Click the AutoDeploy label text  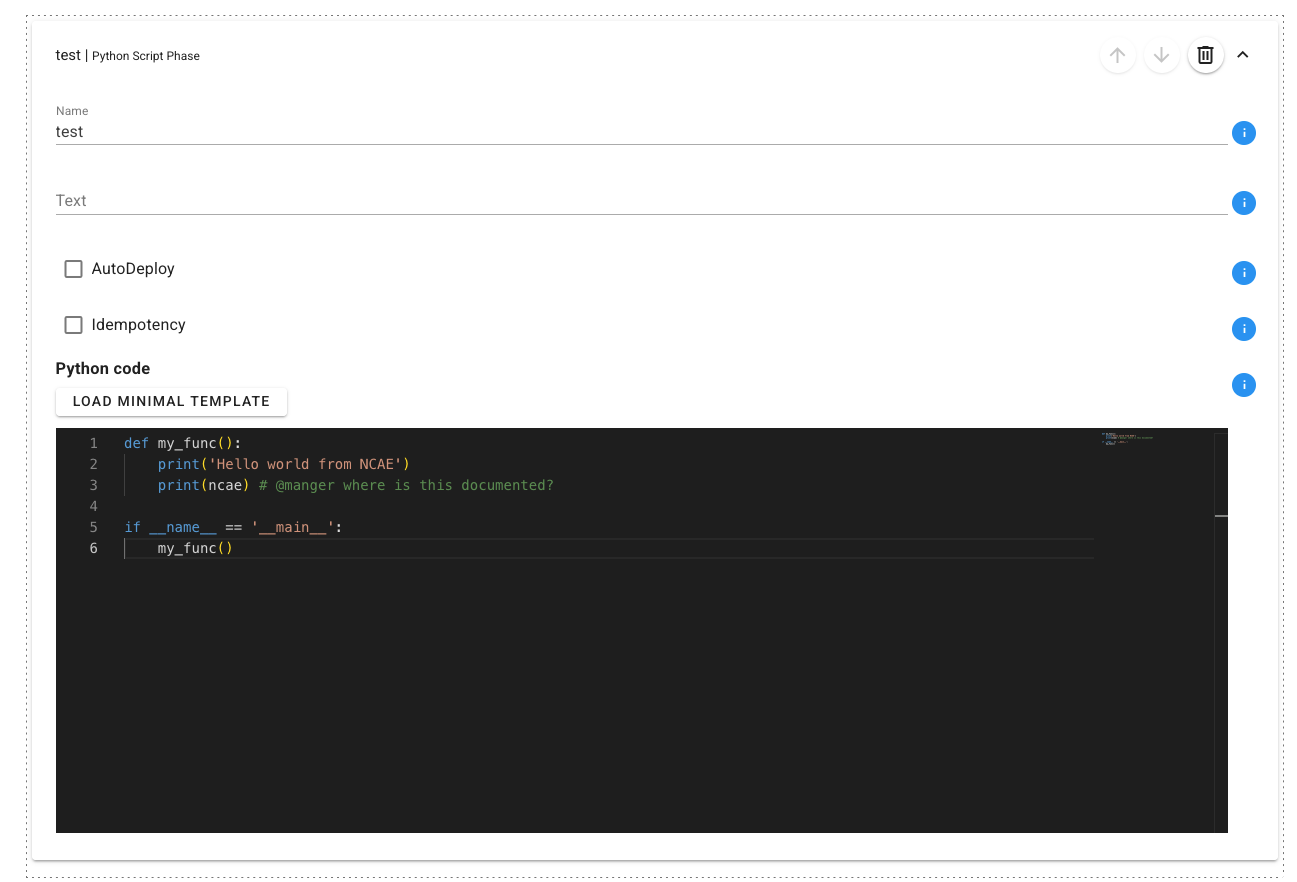pyautogui.click(x=133, y=269)
